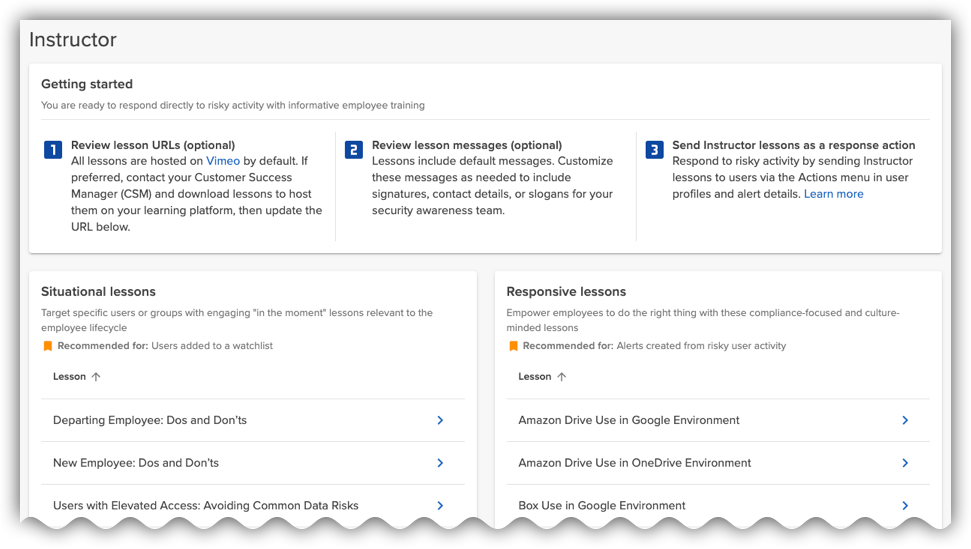
Task: Open Amazon Drive Use in OneDrive Environment
Action: click(x=634, y=463)
